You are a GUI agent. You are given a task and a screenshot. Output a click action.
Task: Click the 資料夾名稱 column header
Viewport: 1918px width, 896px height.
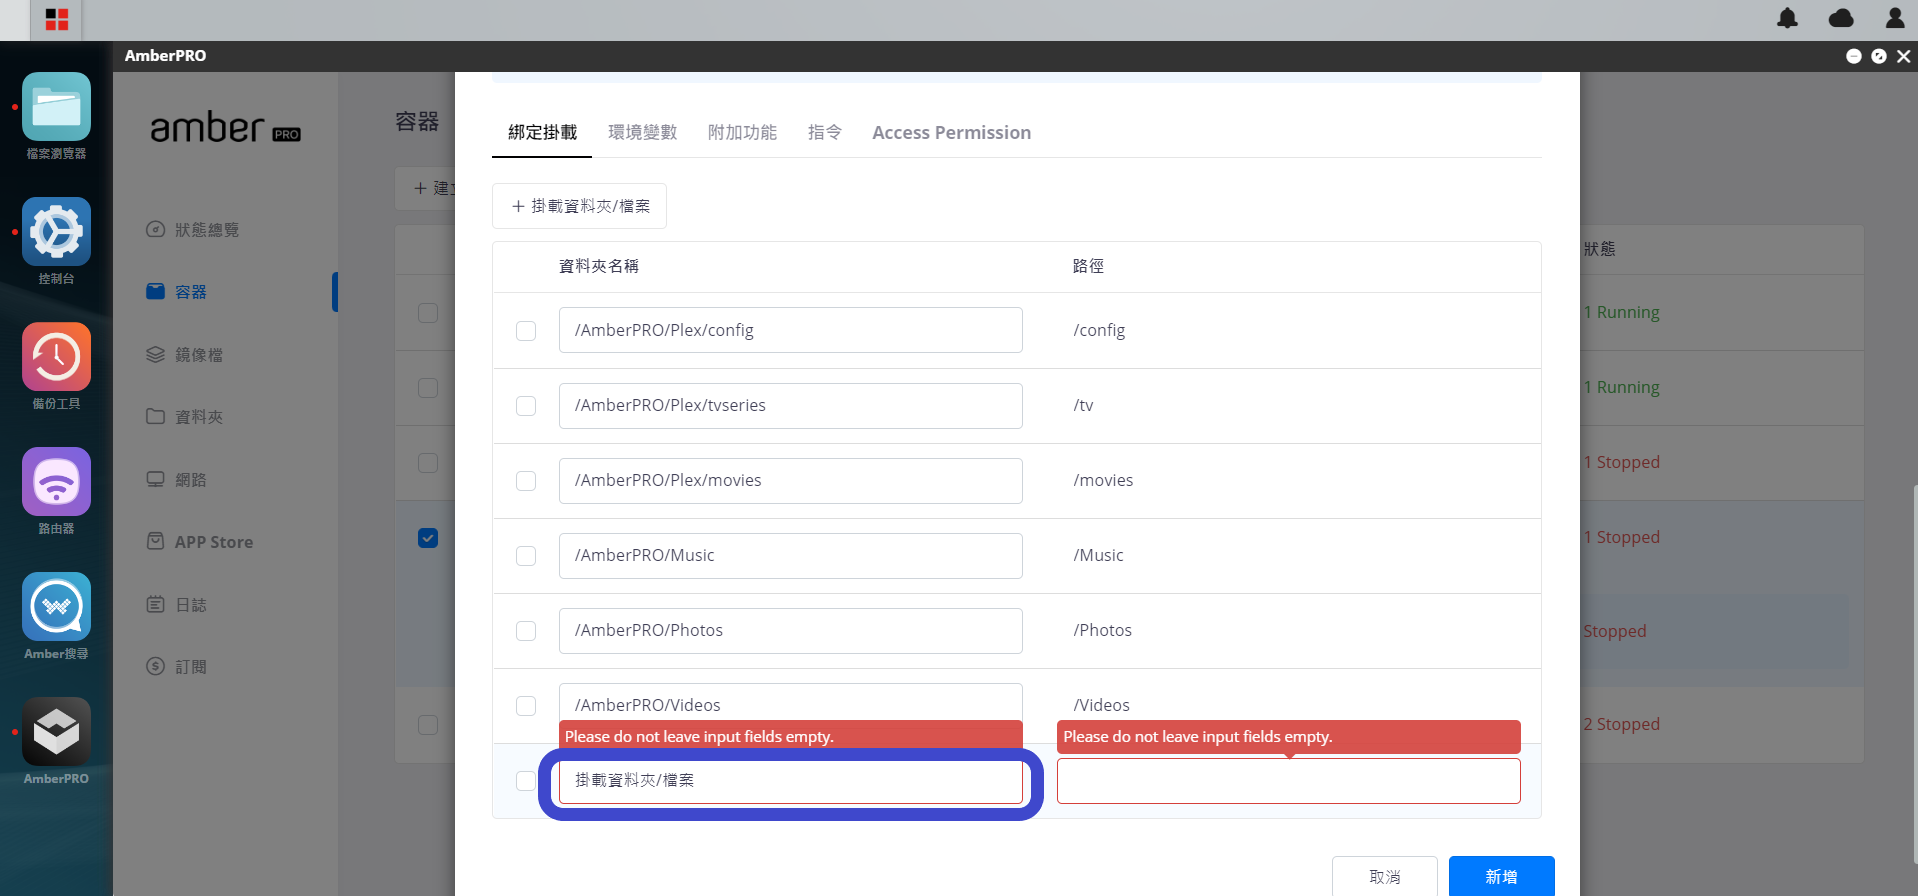point(598,266)
